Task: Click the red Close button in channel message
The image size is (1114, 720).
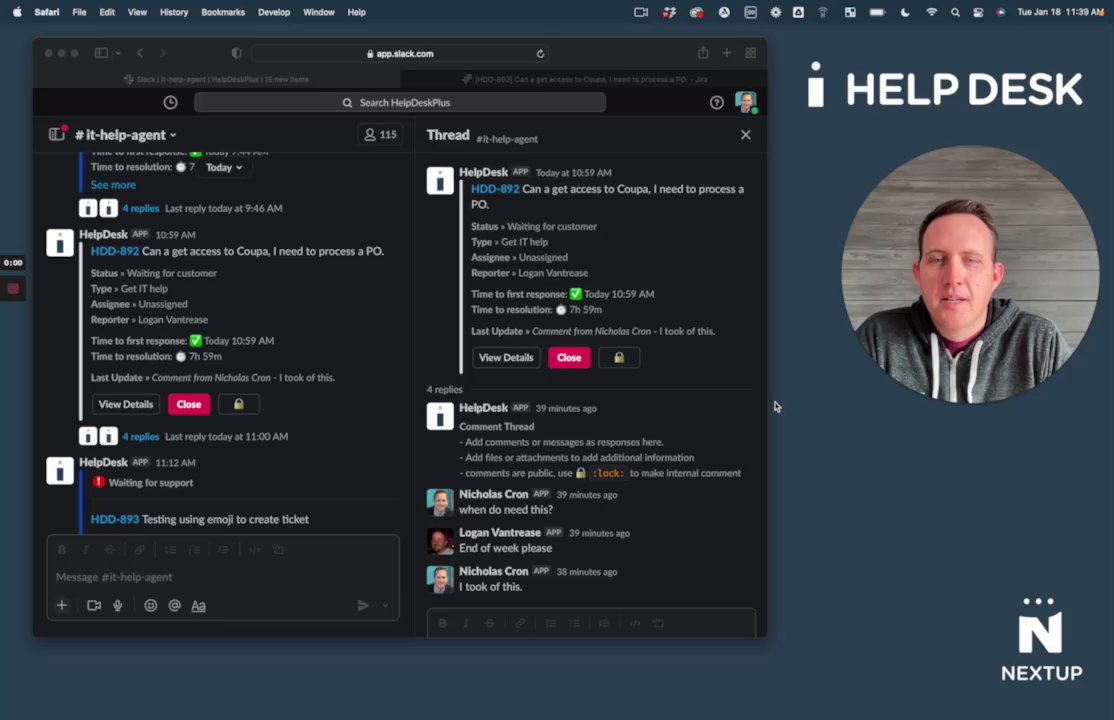Action: (189, 404)
